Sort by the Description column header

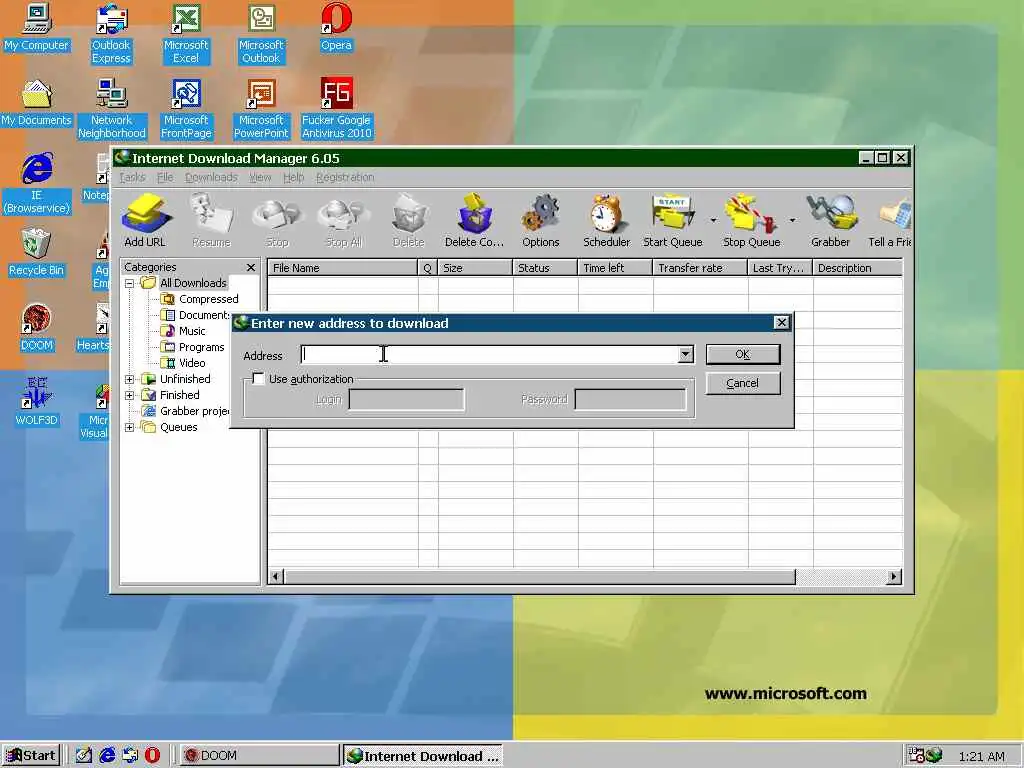(x=857, y=268)
